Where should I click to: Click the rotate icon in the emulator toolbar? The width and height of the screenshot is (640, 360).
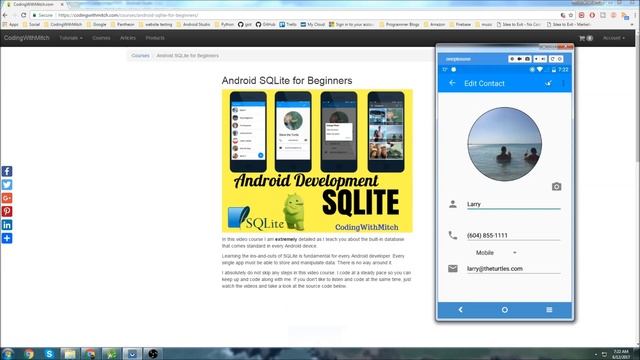click(x=552, y=59)
